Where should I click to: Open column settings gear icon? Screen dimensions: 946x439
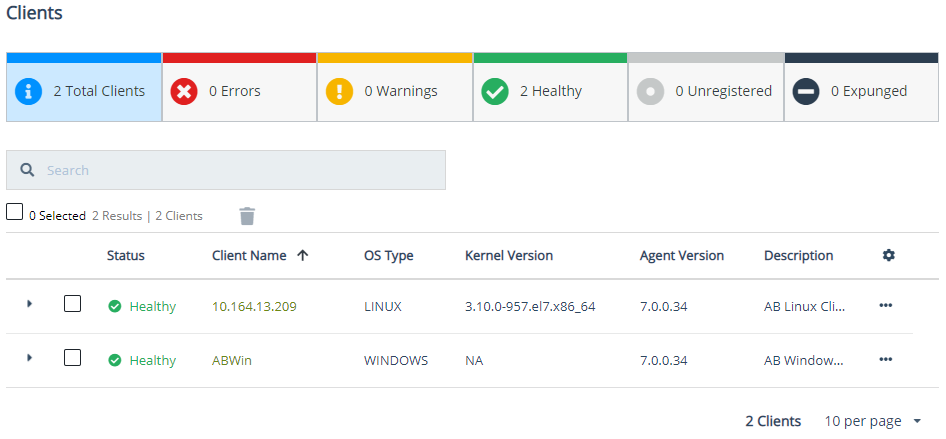click(x=888, y=255)
